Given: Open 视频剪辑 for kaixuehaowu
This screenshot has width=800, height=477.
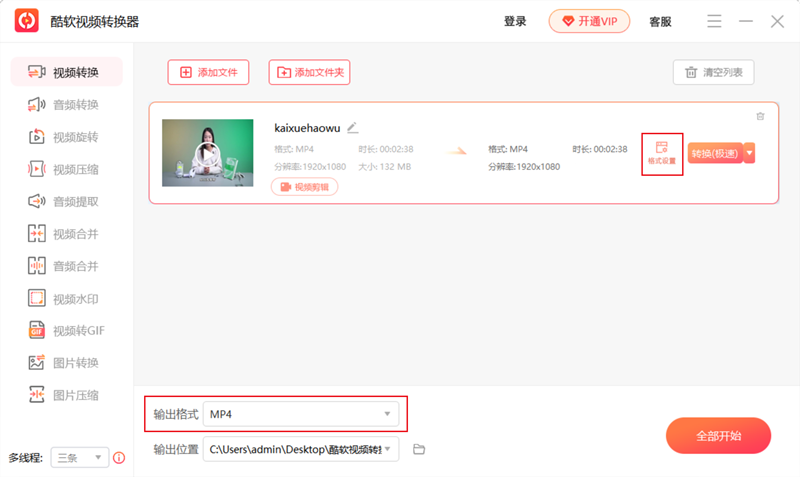Looking at the screenshot, I should click(x=305, y=187).
